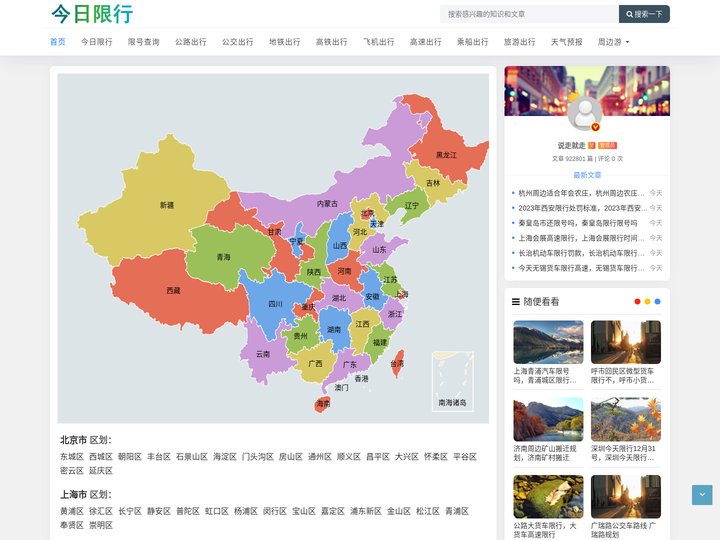Screen dimensions: 720x540
Task: Click the 今日限行 site logo
Action: [x=92, y=14]
